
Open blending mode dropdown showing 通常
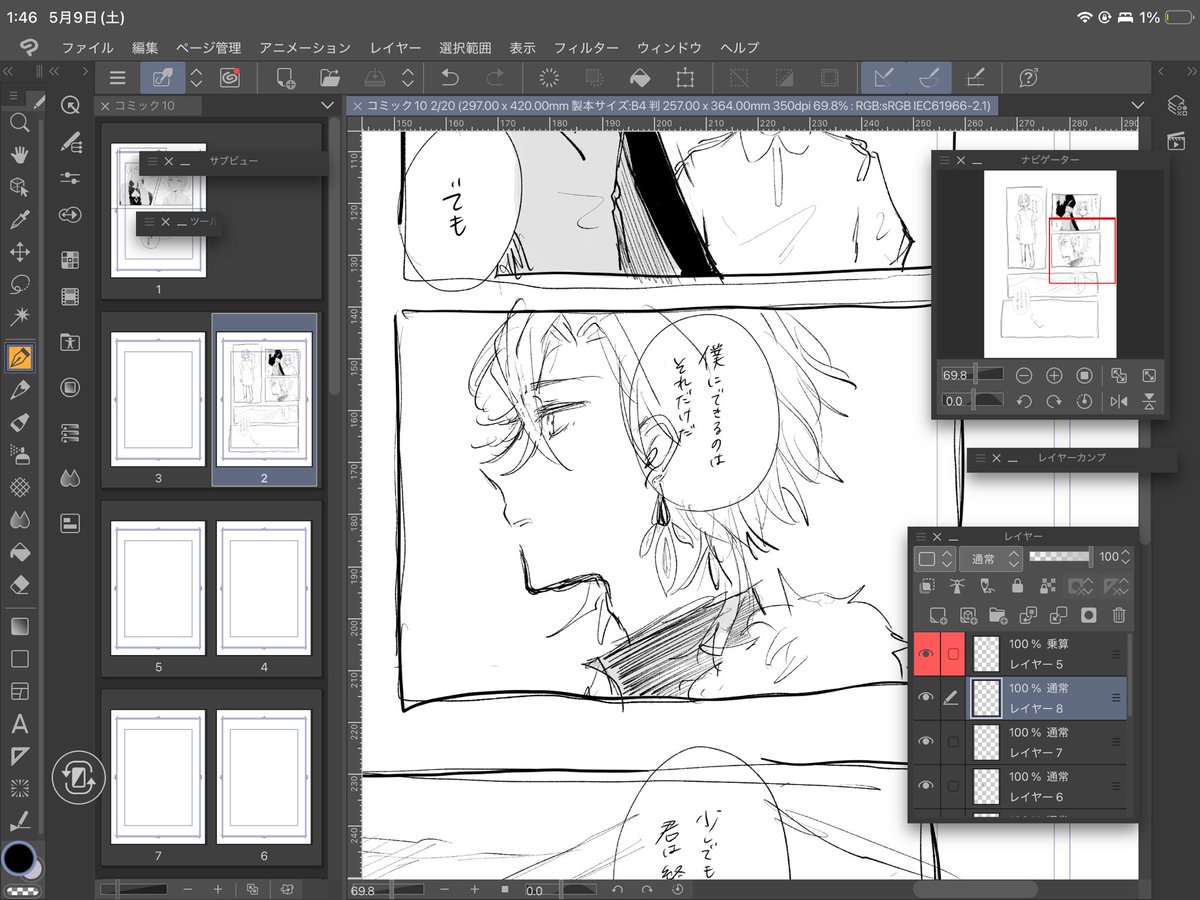991,558
